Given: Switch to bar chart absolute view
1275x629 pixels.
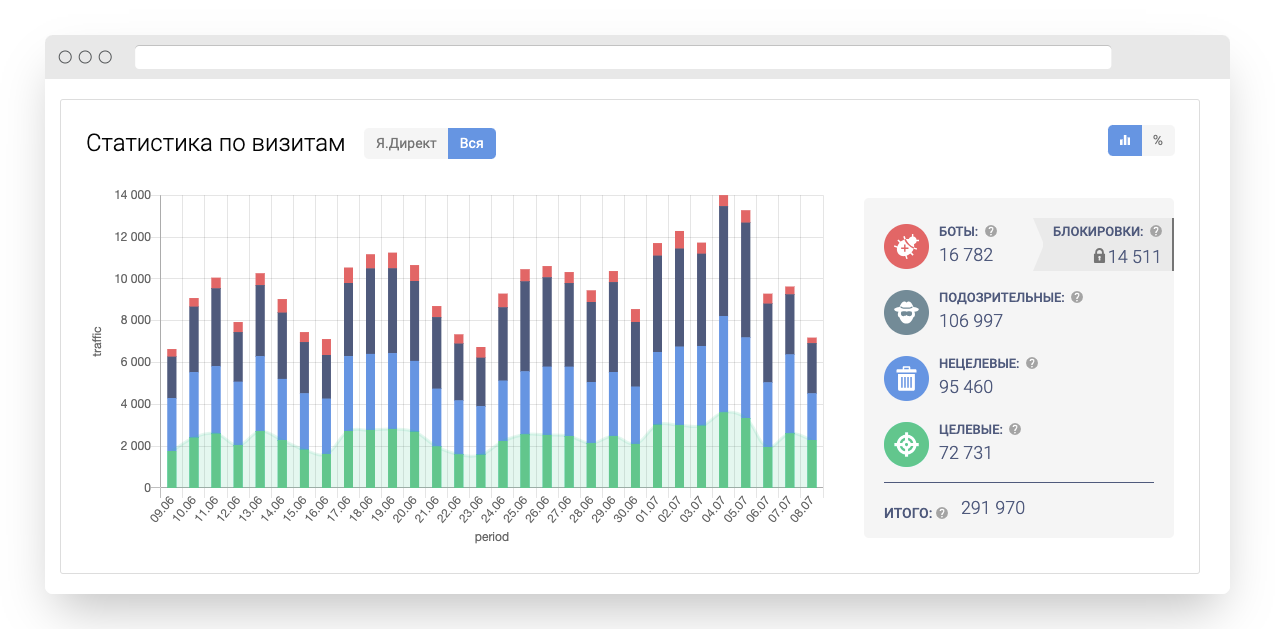Looking at the screenshot, I should click(x=1125, y=141).
